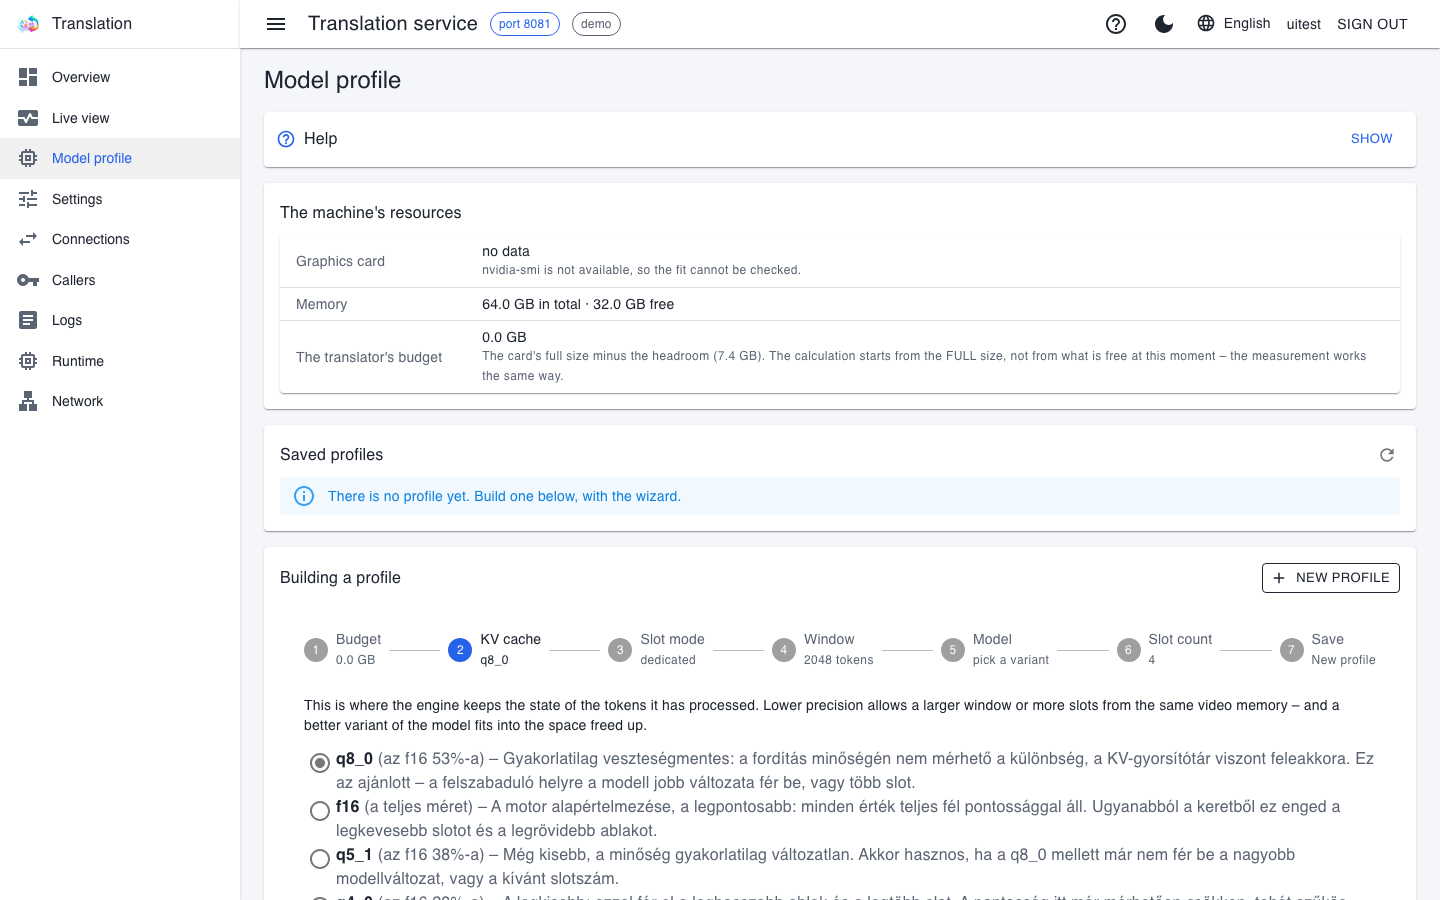Jump to Model step 5
This screenshot has width=1440, height=900.
[995, 649]
